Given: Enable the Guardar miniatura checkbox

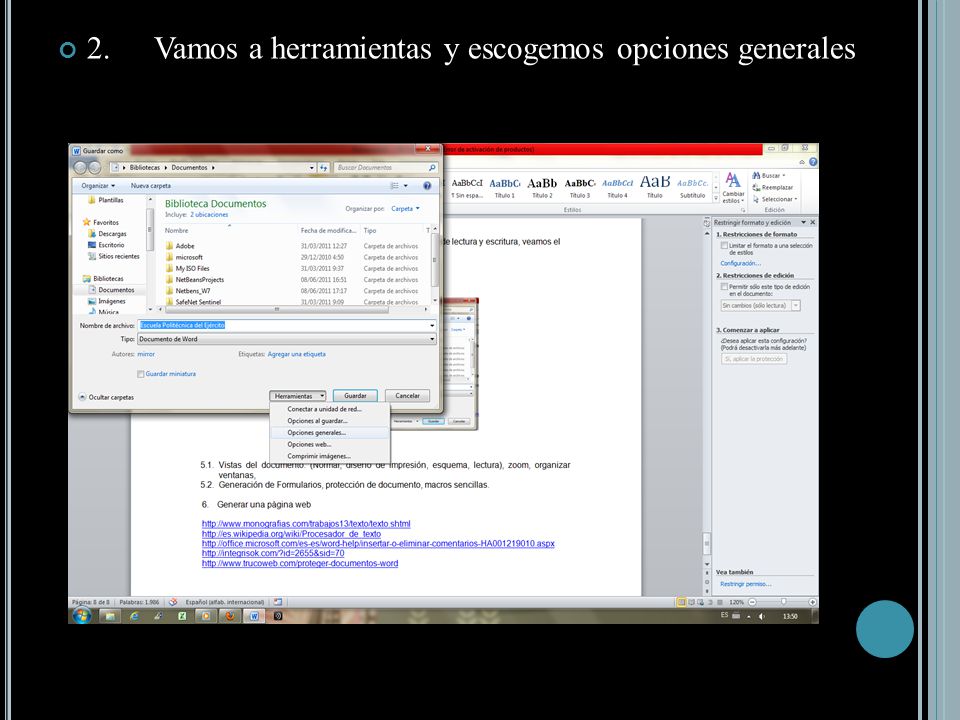Looking at the screenshot, I should click(141, 374).
